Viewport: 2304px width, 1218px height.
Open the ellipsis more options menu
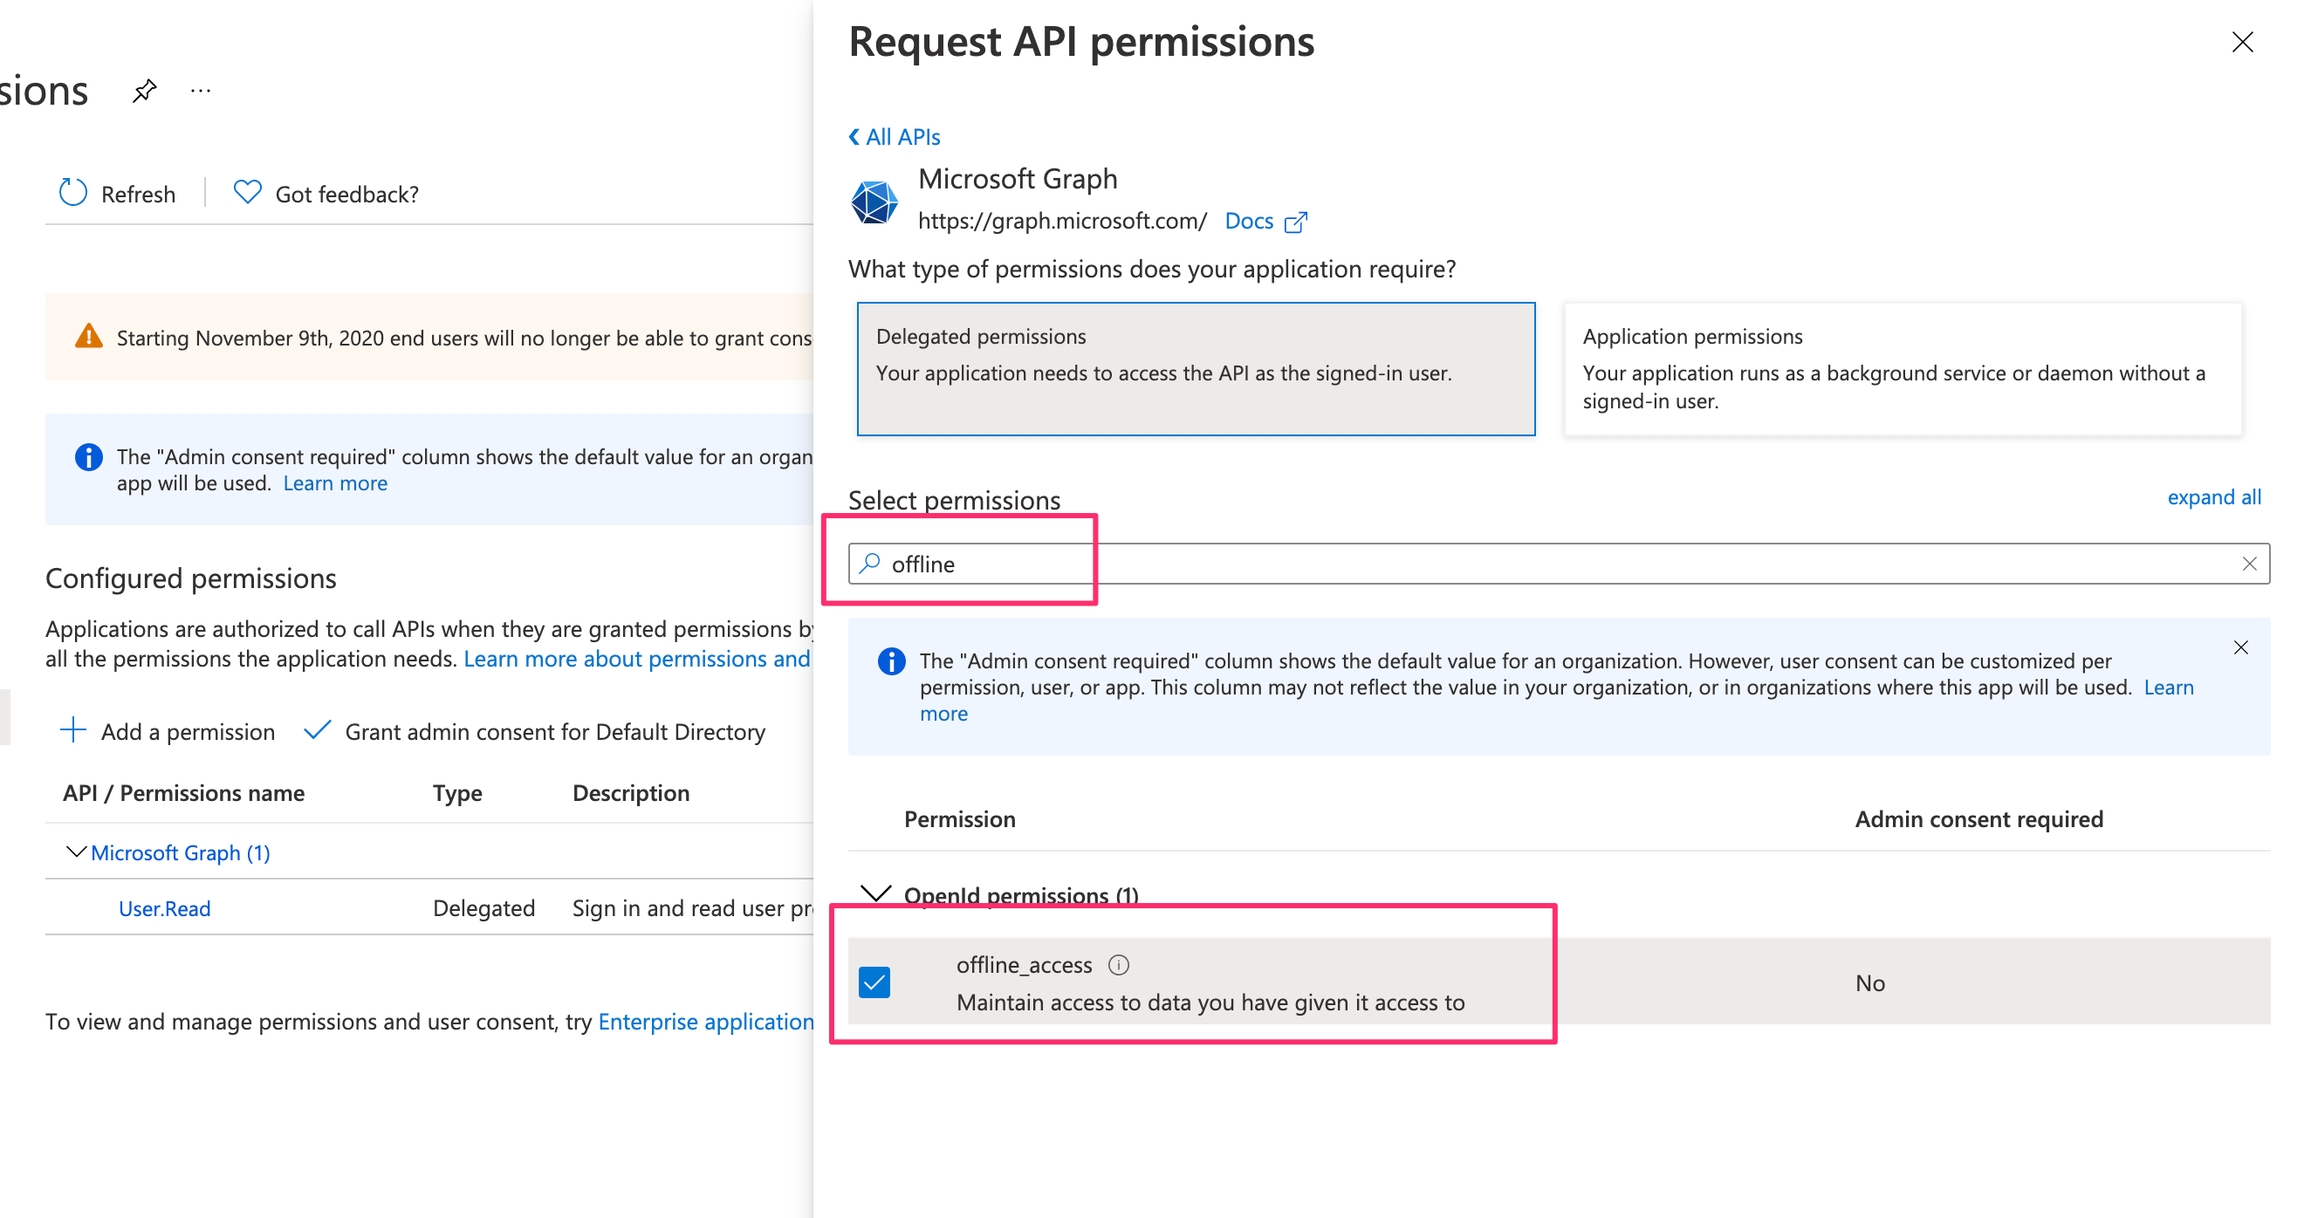tap(201, 91)
